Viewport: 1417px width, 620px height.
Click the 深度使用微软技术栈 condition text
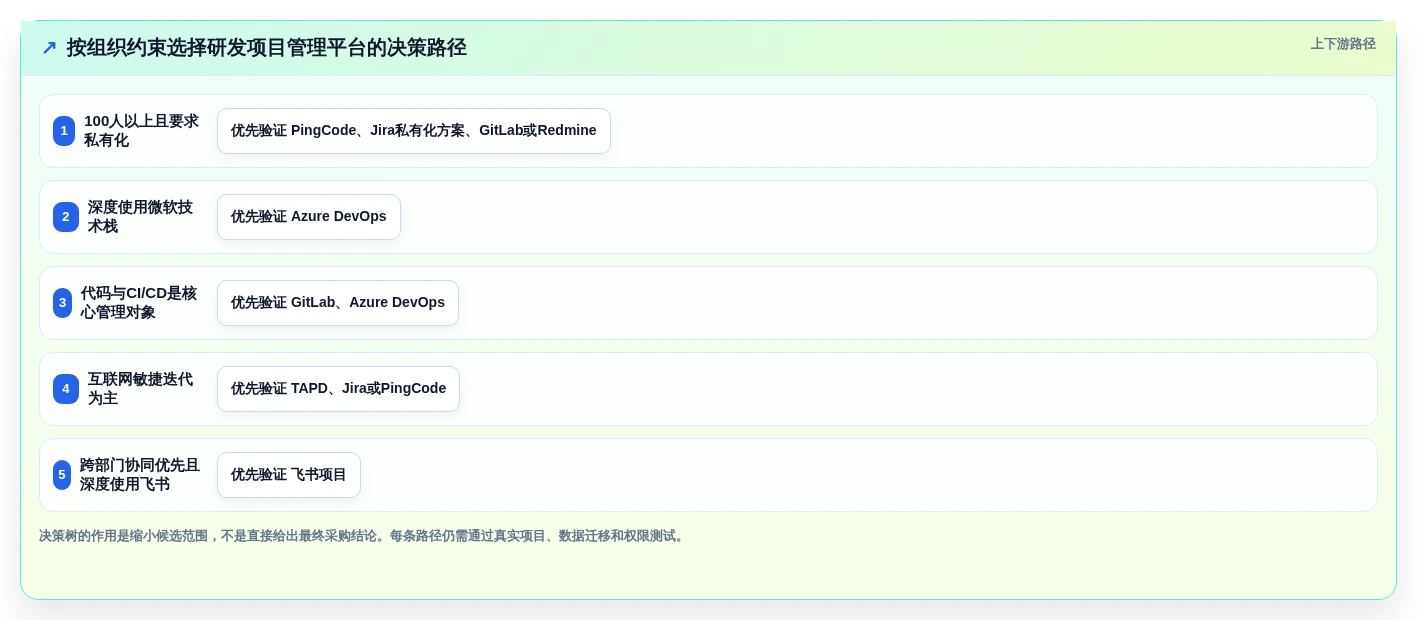point(140,217)
